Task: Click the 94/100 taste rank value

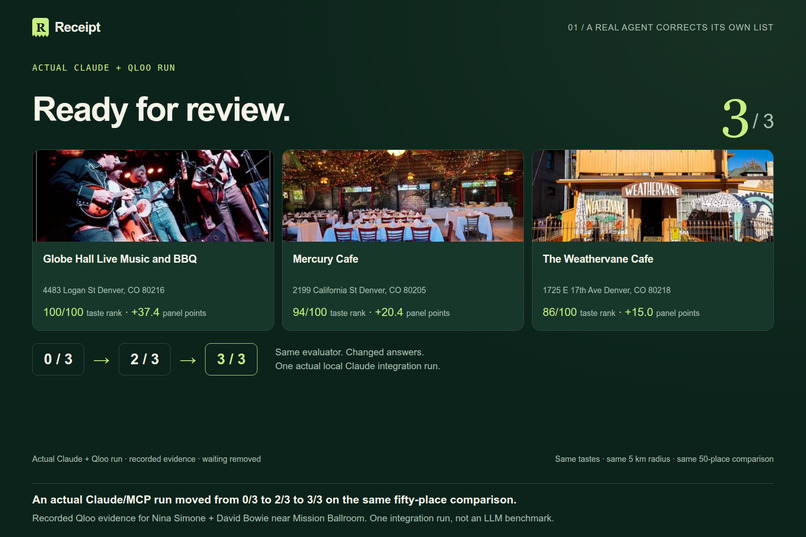Action: [309, 312]
